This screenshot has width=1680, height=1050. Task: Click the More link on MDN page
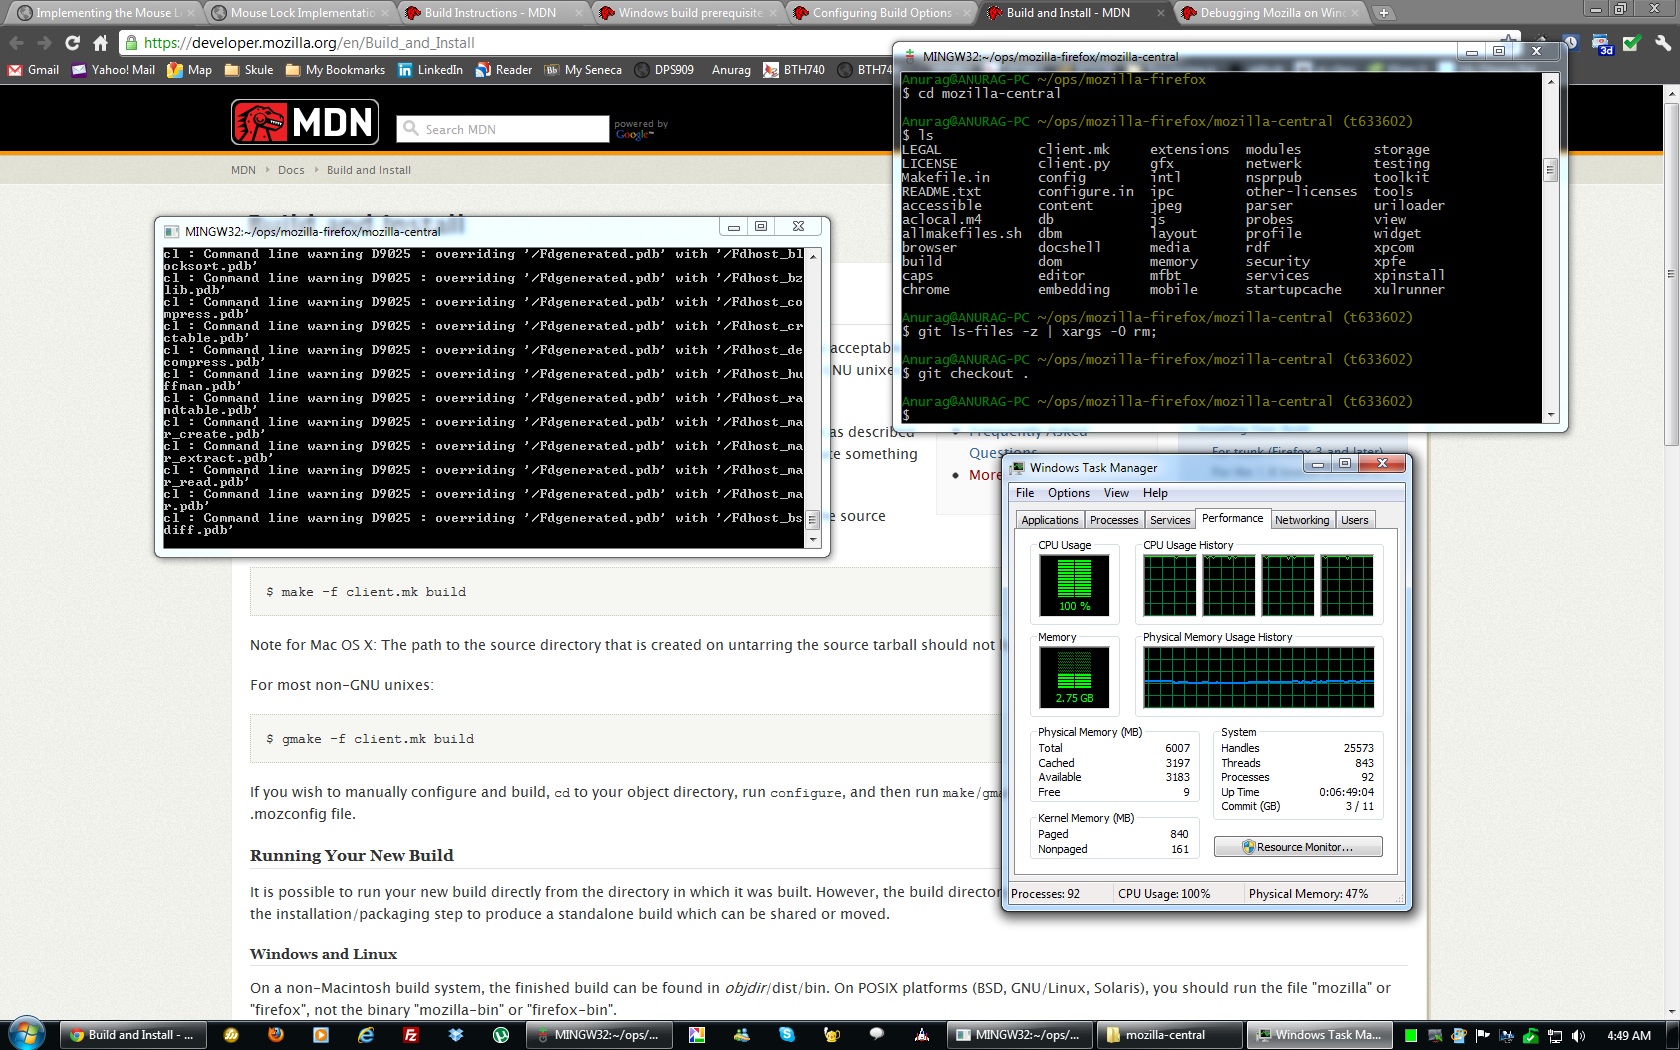[984, 475]
